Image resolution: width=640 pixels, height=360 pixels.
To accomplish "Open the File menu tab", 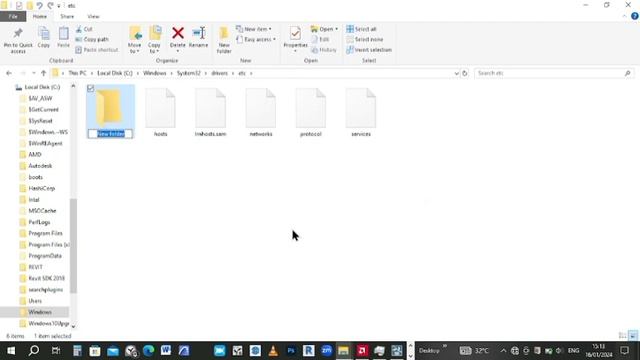I will pyautogui.click(x=13, y=16).
